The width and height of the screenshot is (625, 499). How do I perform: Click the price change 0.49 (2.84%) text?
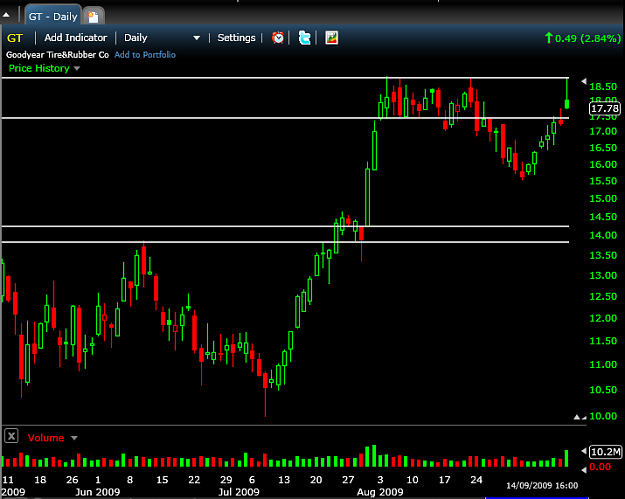pyautogui.click(x=588, y=38)
